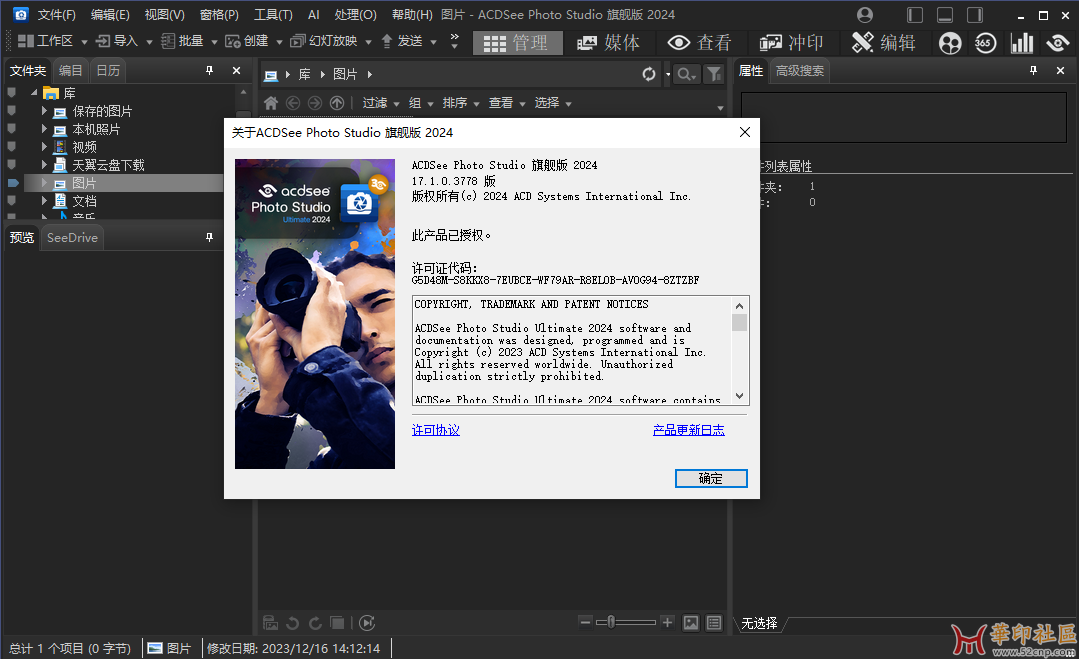Screen dimensions: 1079x659
Task: Rotate left icon in bottom toolbar
Action: point(292,623)
